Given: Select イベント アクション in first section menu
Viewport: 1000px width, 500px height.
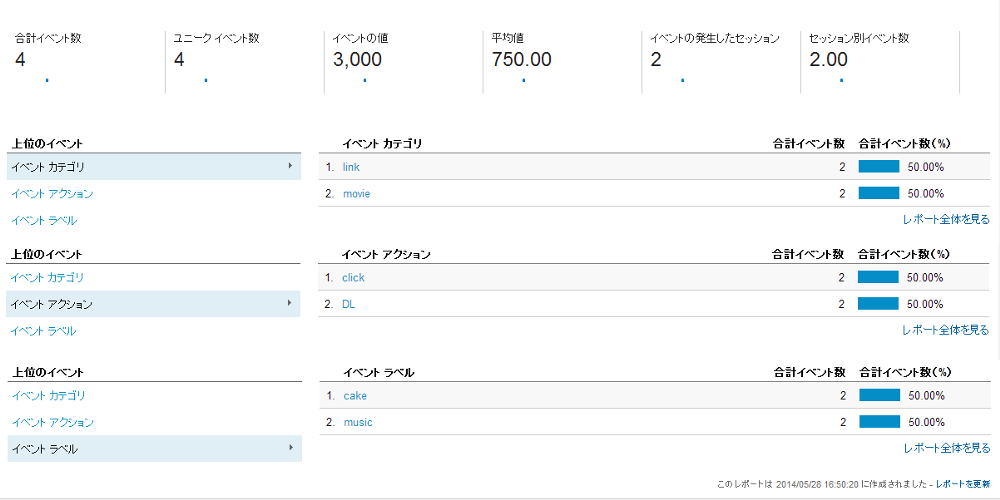Looking at the screenshot, I should 52,194.
